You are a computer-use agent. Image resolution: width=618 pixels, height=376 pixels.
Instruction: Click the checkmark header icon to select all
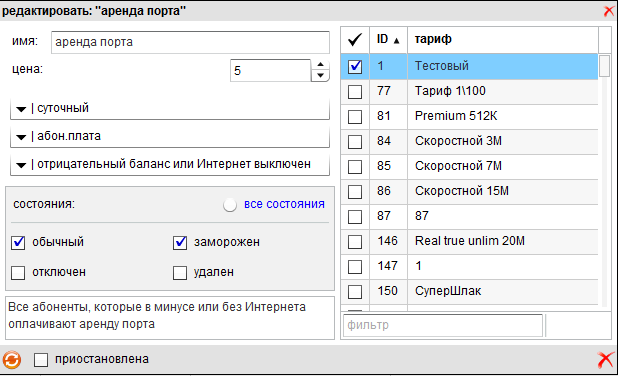coord(355,39)
